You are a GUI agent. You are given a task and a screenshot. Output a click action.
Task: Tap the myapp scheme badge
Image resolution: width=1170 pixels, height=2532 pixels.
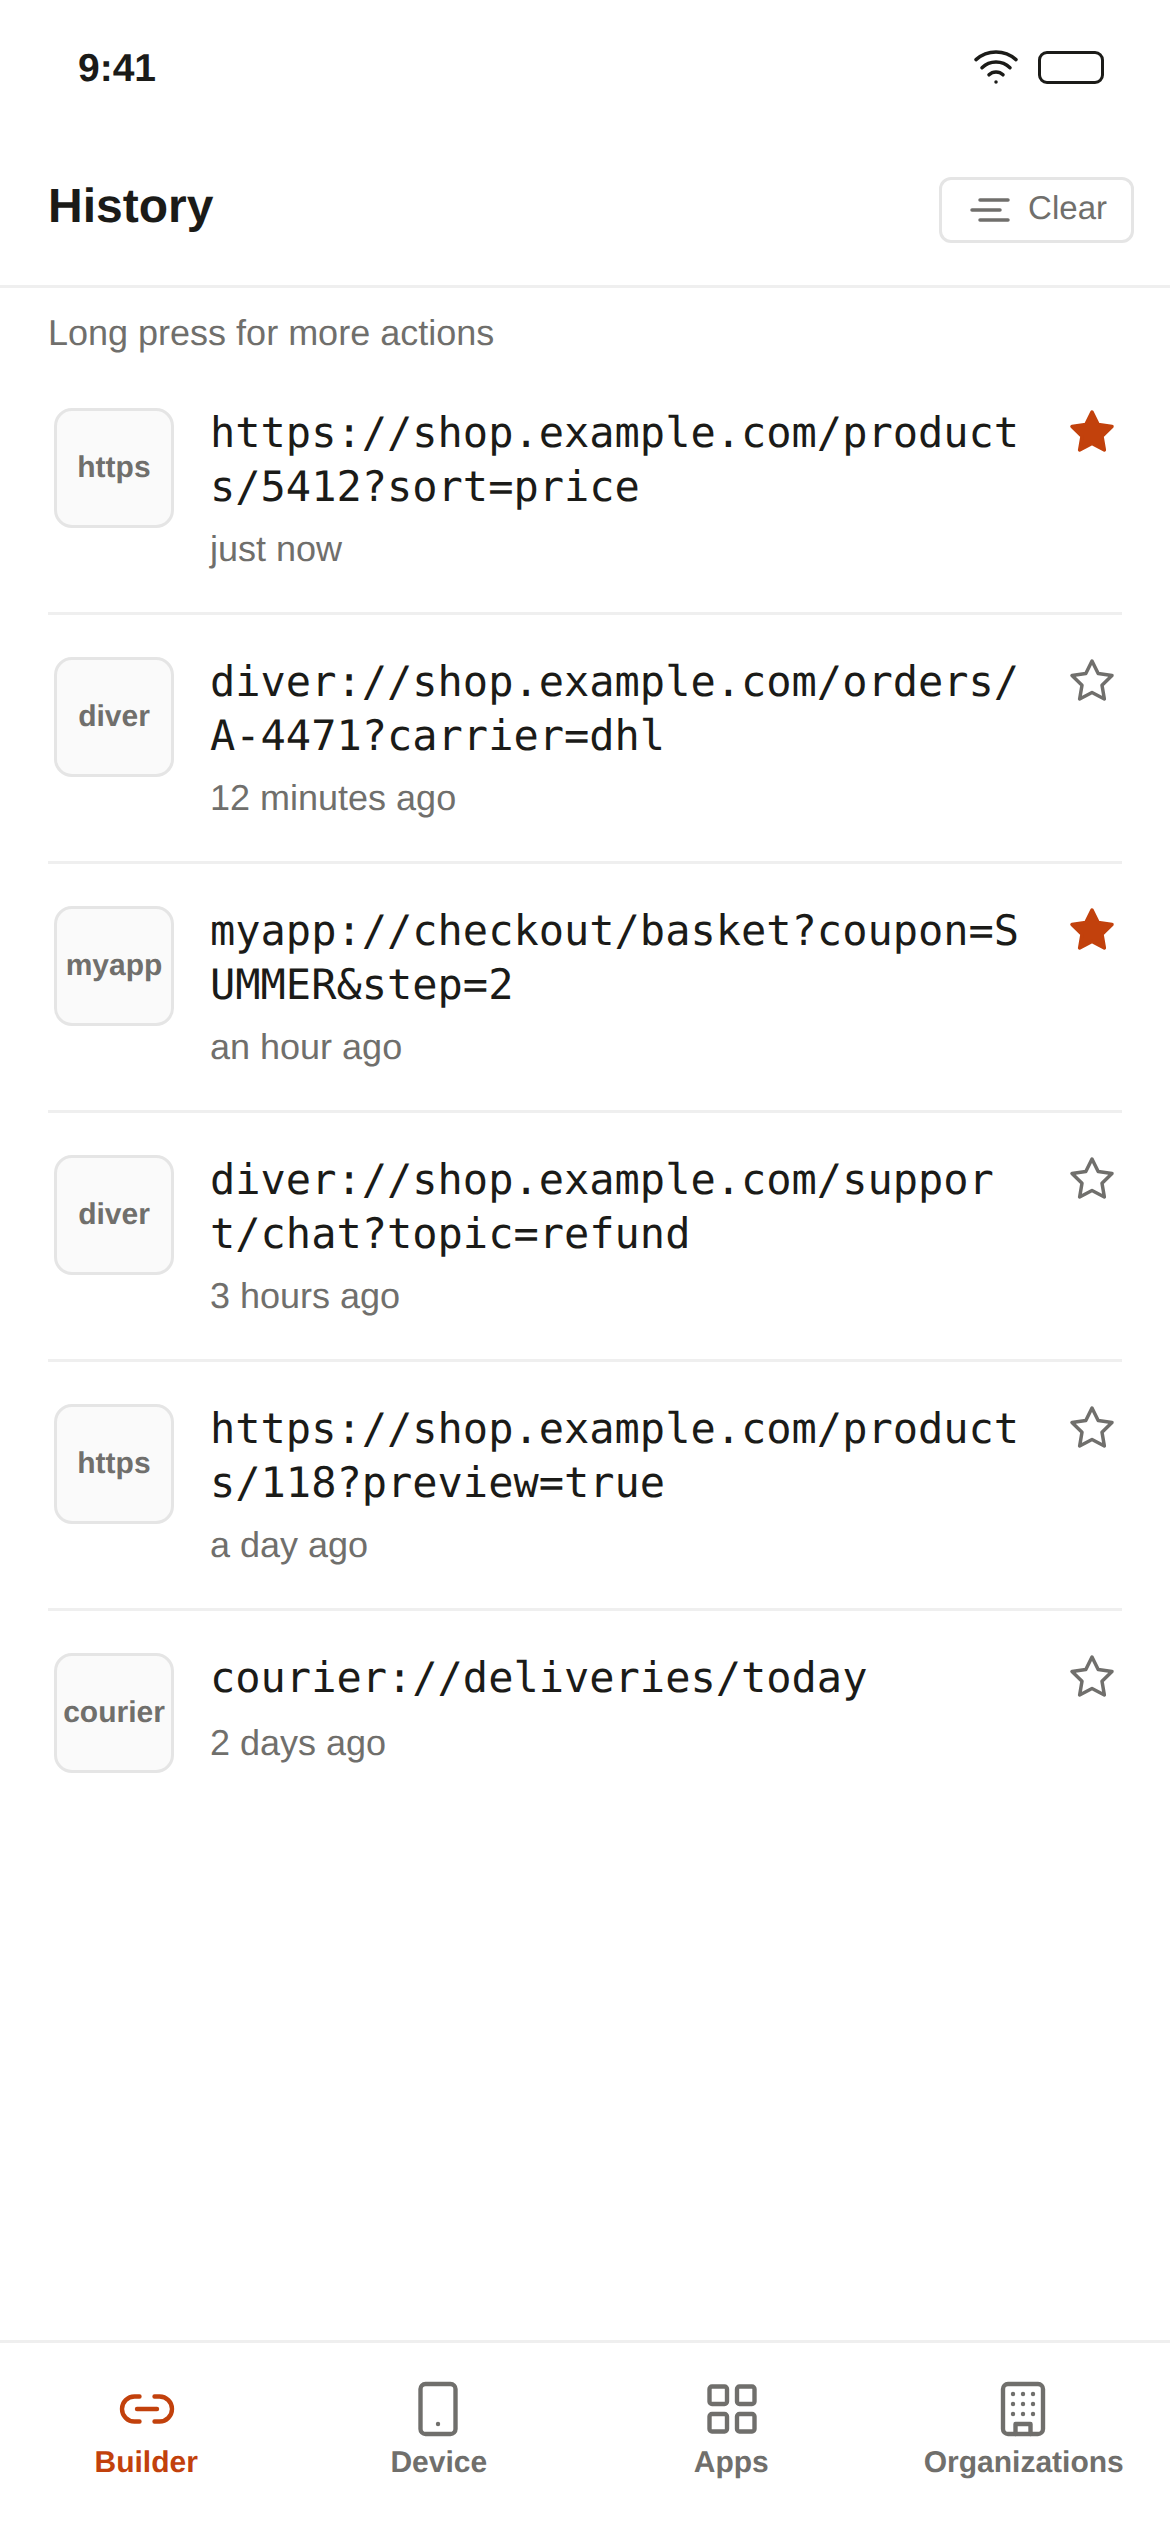pyautogui.click(x=114, y=966)
